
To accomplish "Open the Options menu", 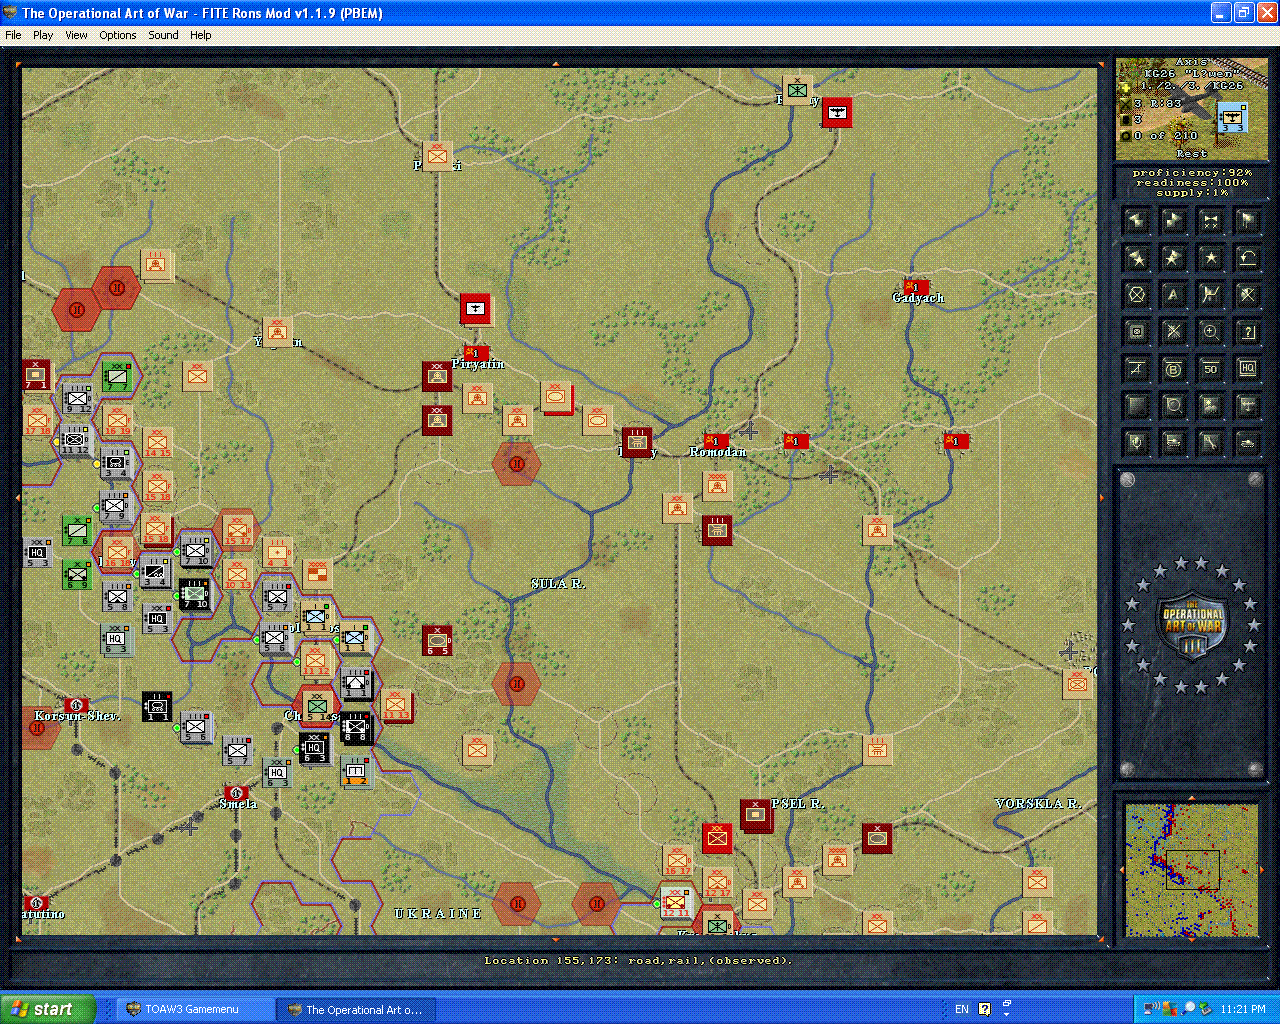I will tap(117, 35).
